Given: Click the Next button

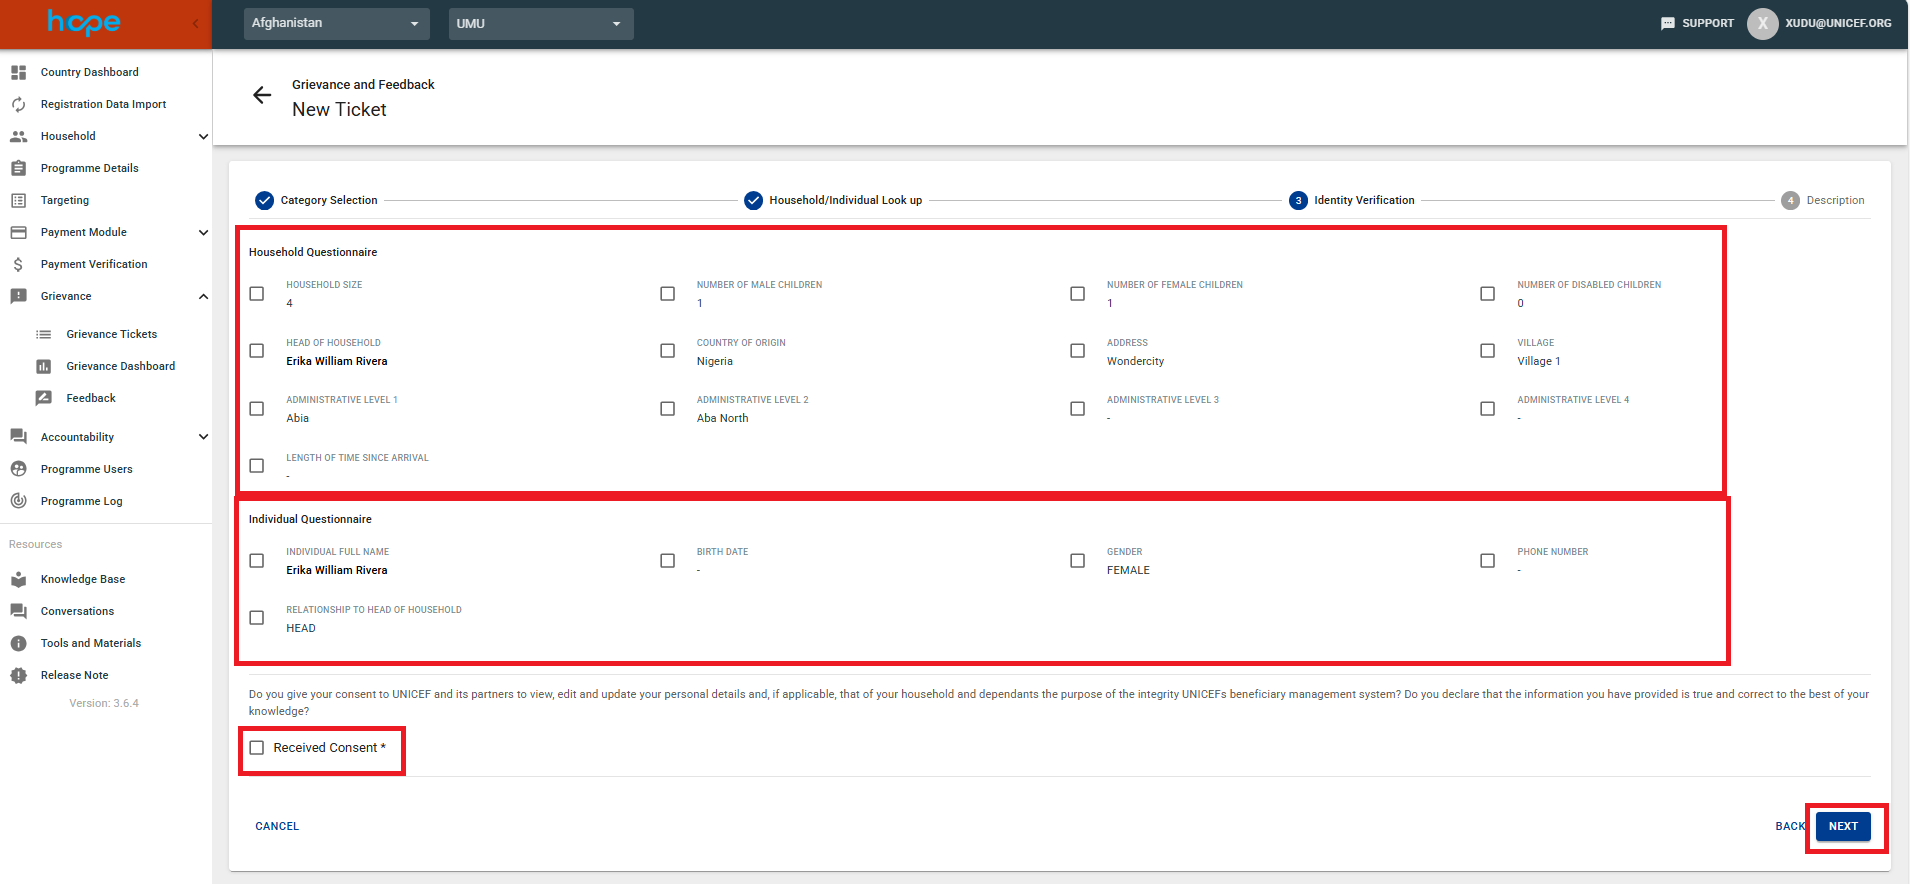Looking at the screenshot, I should click(x=1842, y=826).
